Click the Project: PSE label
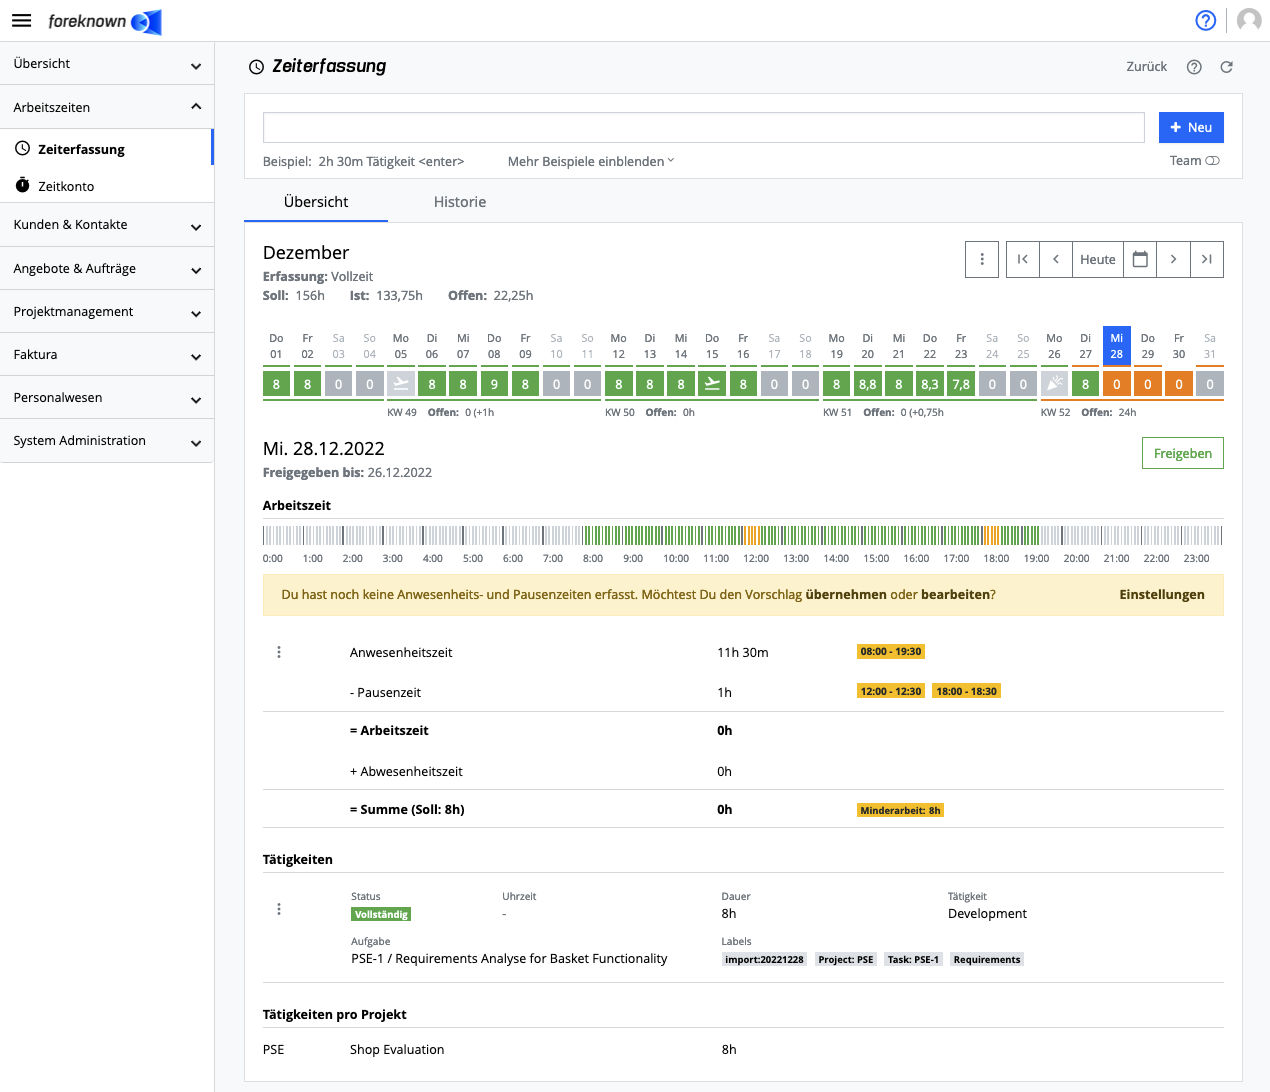Image resolution: width=1270 pixels, height=1092 pixels. (x=846, y=959)
